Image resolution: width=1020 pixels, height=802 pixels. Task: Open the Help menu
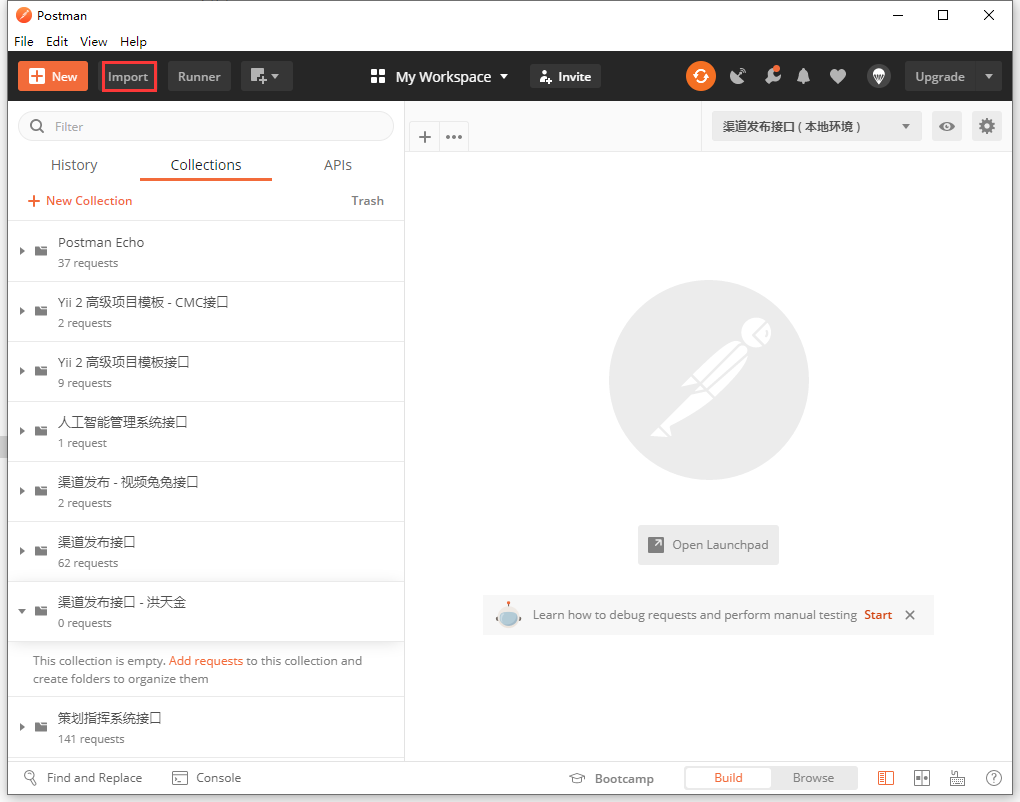point(133,42)
